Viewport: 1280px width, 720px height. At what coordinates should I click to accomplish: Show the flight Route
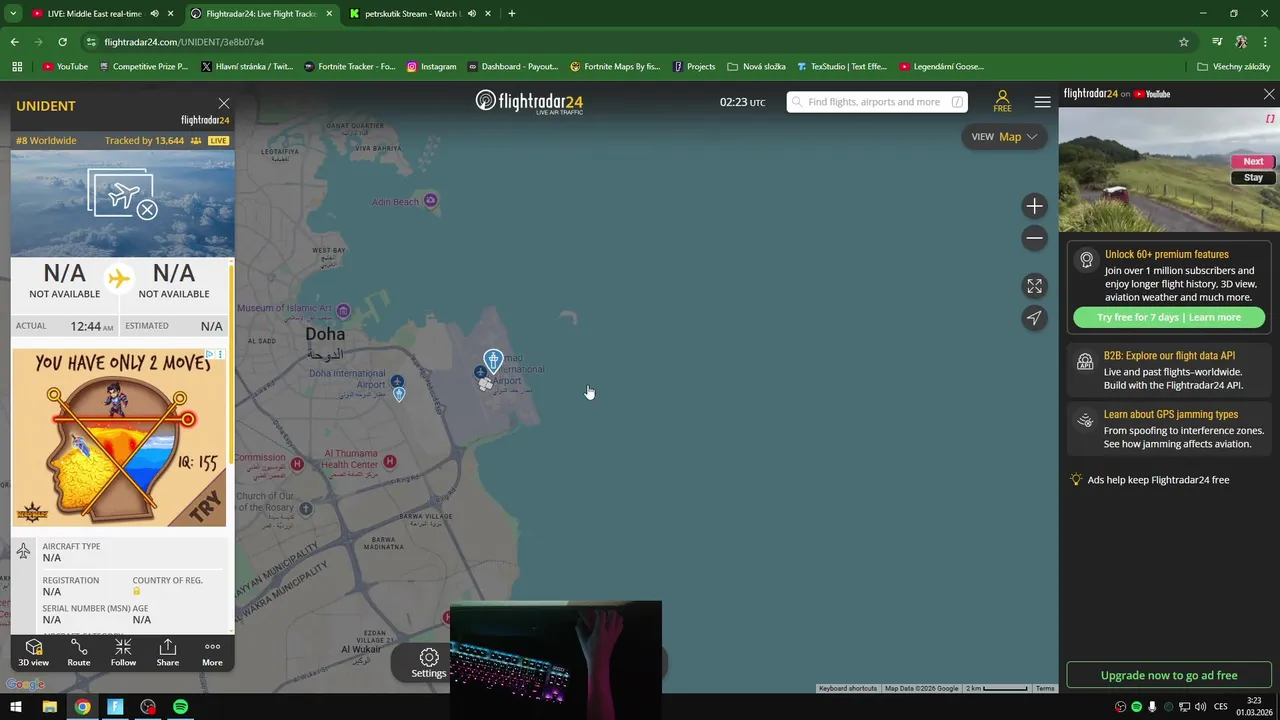click(x=79, y=653)
